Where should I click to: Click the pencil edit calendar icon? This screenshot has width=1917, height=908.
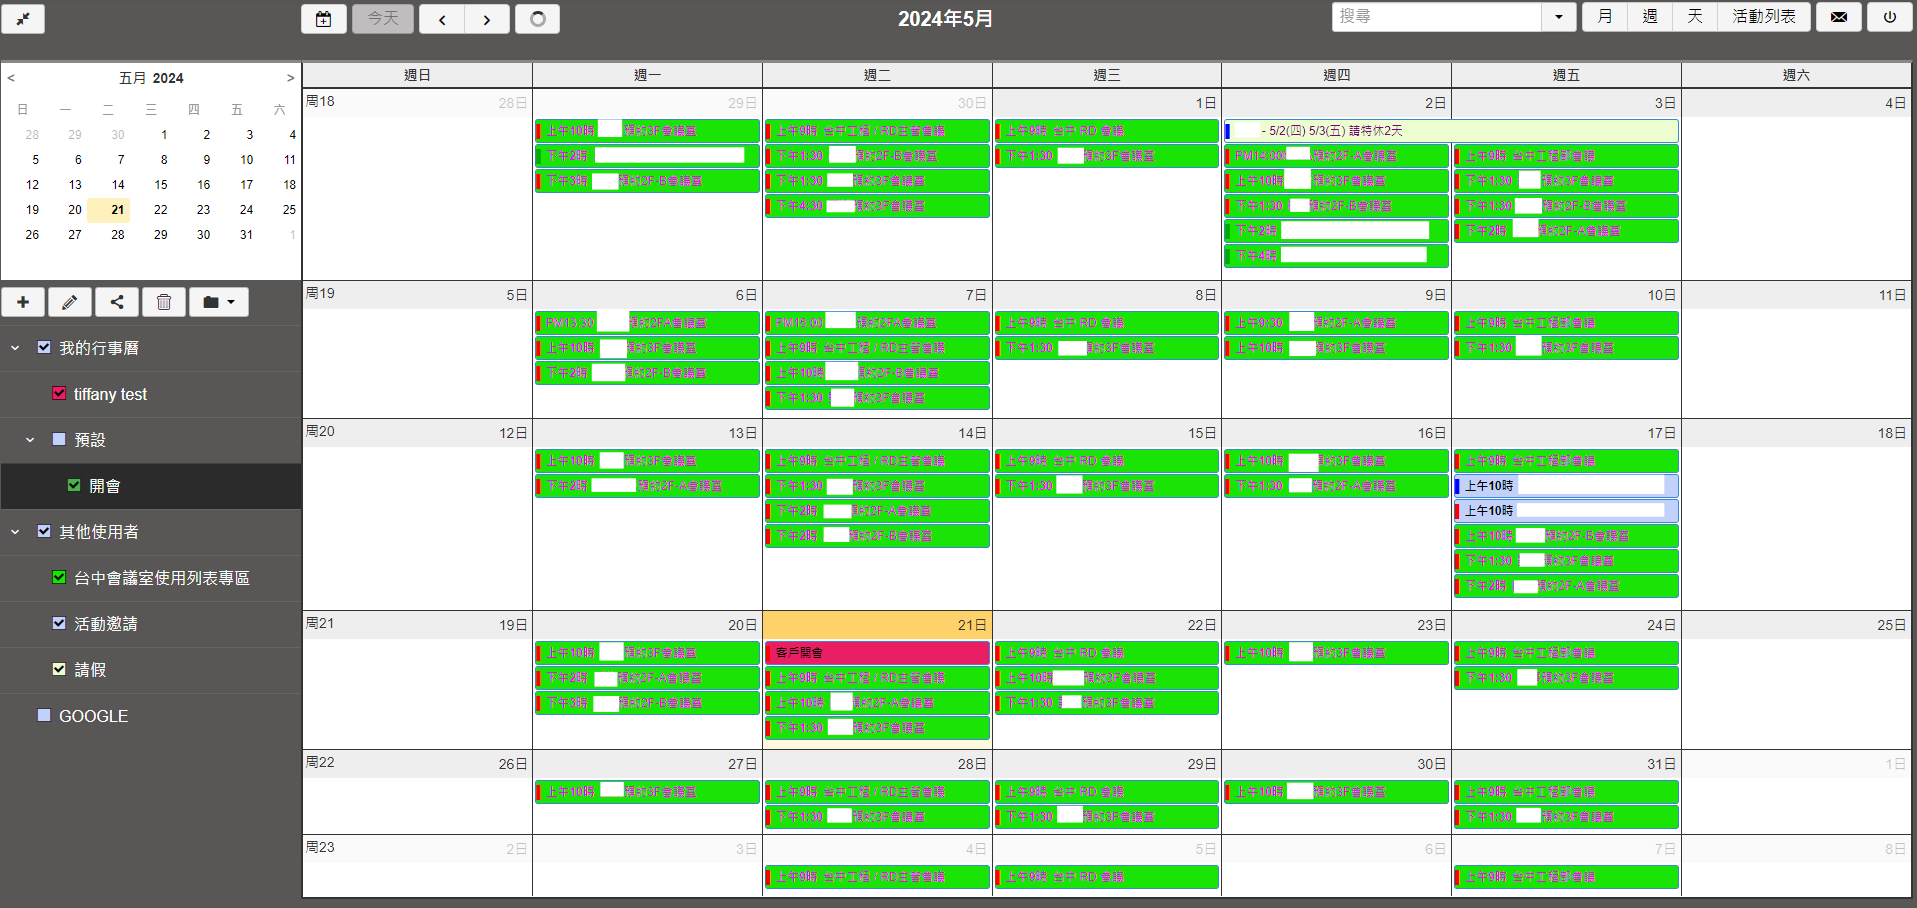click(x=70, y=302)
